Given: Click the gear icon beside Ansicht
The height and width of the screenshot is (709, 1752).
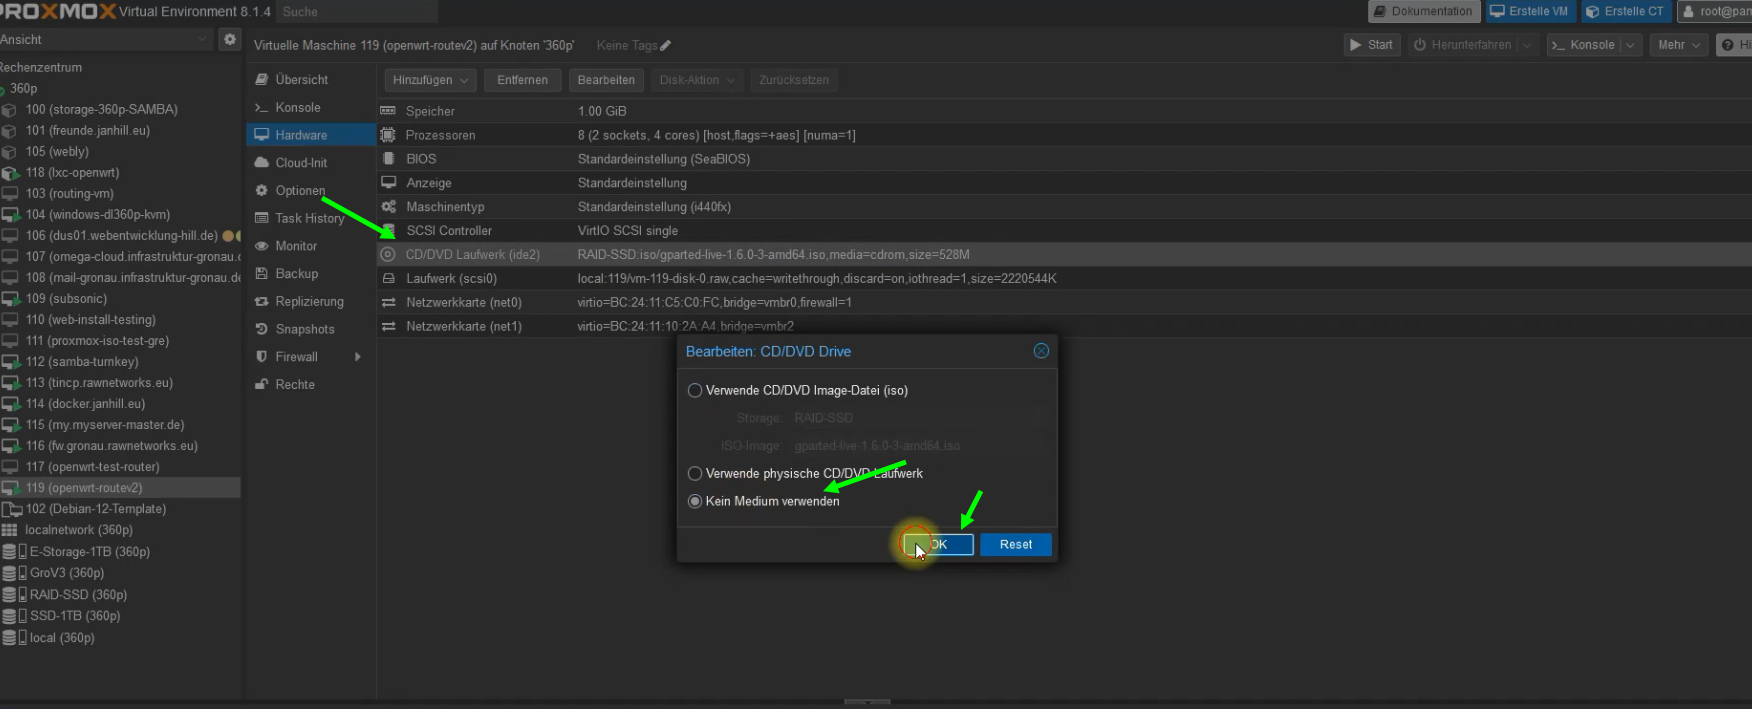Looking at the screenshot, I should (x=230, y=39).
